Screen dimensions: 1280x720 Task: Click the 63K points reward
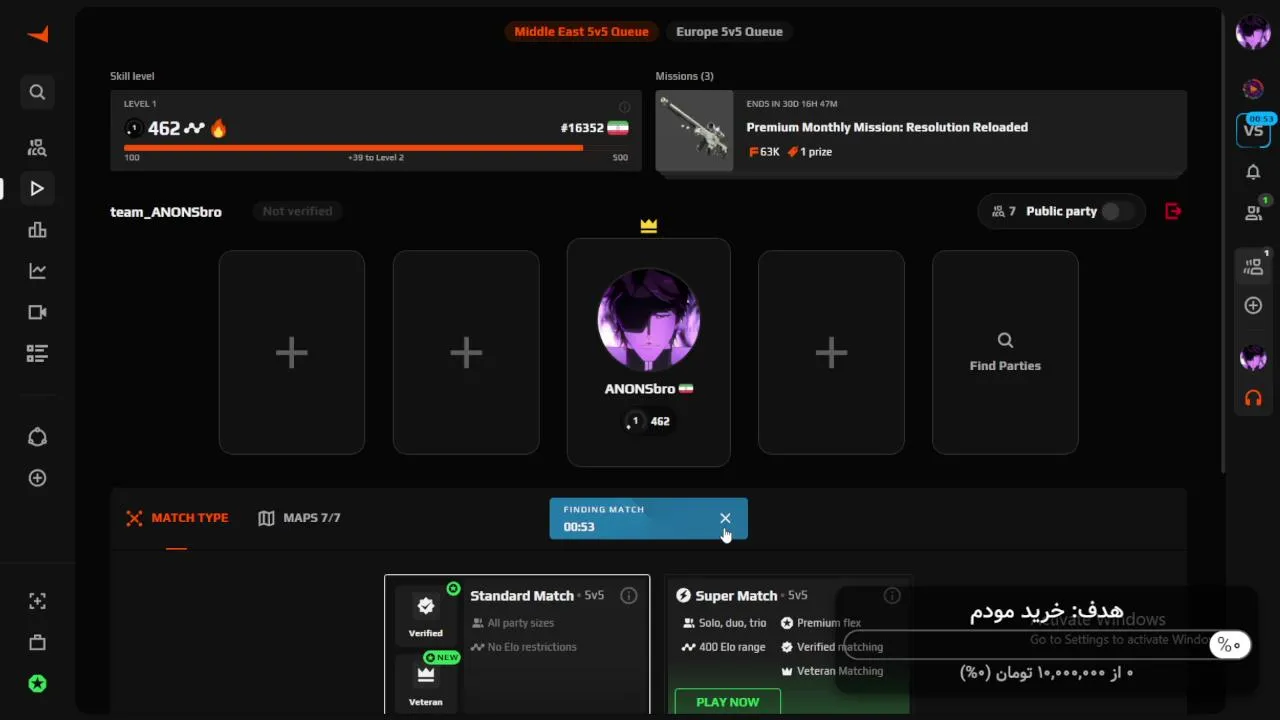coord(764,152)
